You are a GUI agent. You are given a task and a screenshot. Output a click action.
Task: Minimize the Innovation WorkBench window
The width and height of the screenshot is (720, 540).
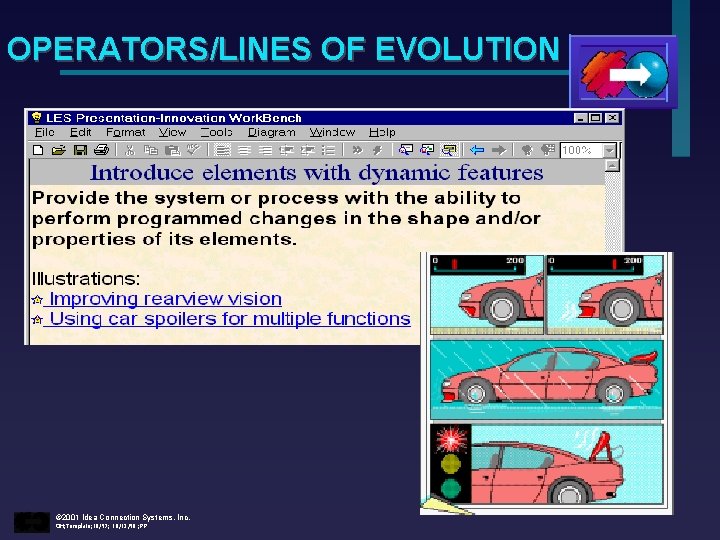[x=580, y=118]
